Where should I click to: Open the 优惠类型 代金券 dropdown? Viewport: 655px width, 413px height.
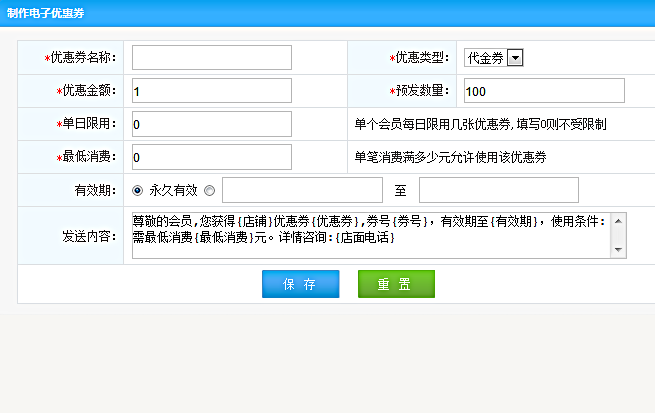[x=494, y=58]
